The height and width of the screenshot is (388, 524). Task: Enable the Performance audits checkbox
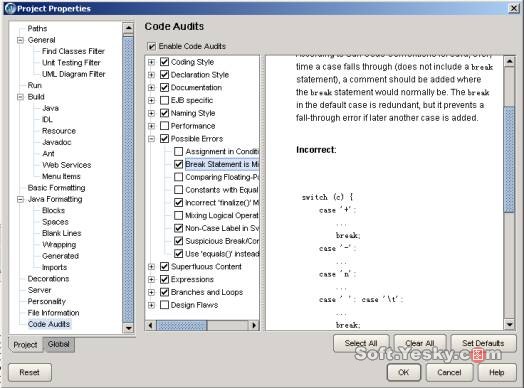coord(164,126)
